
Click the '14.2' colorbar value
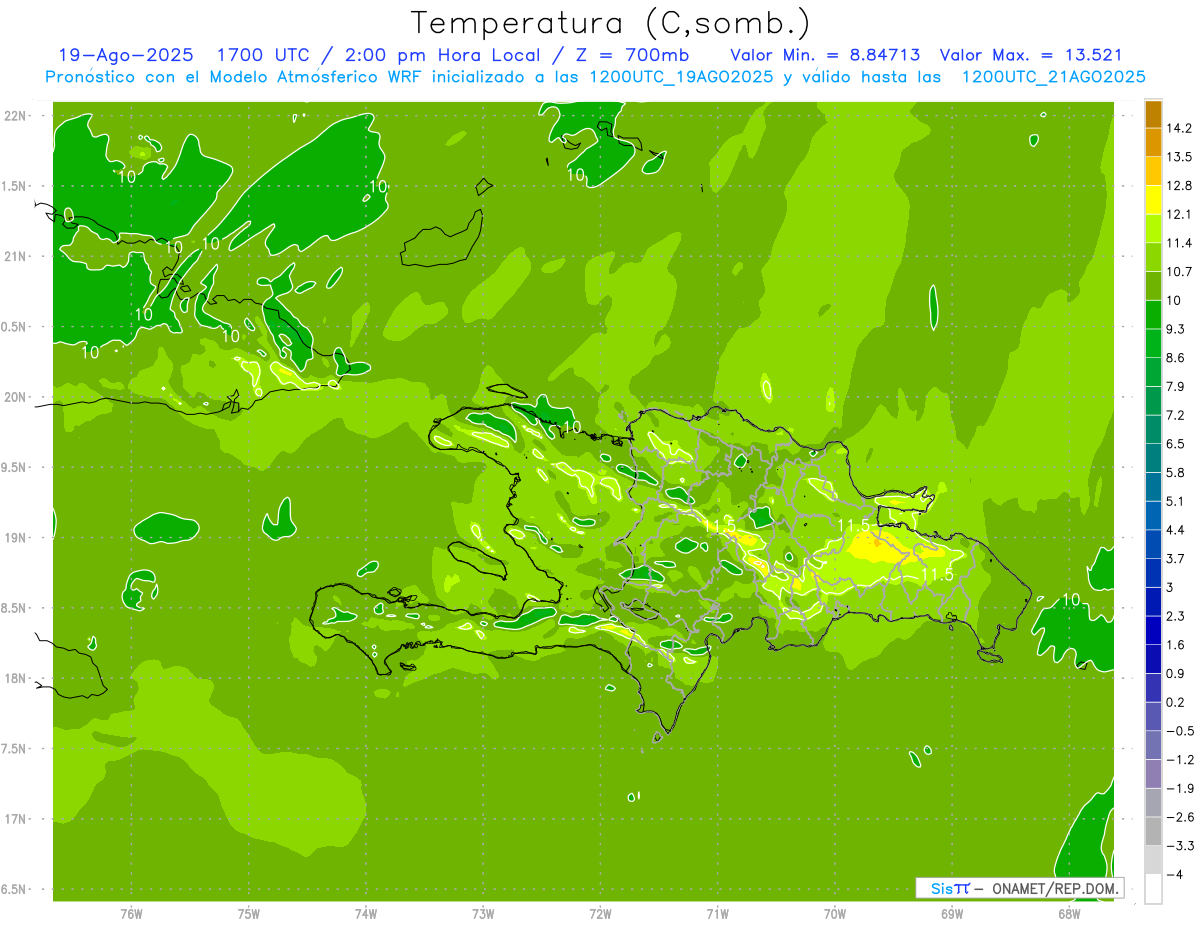[x=1179, y=128]
